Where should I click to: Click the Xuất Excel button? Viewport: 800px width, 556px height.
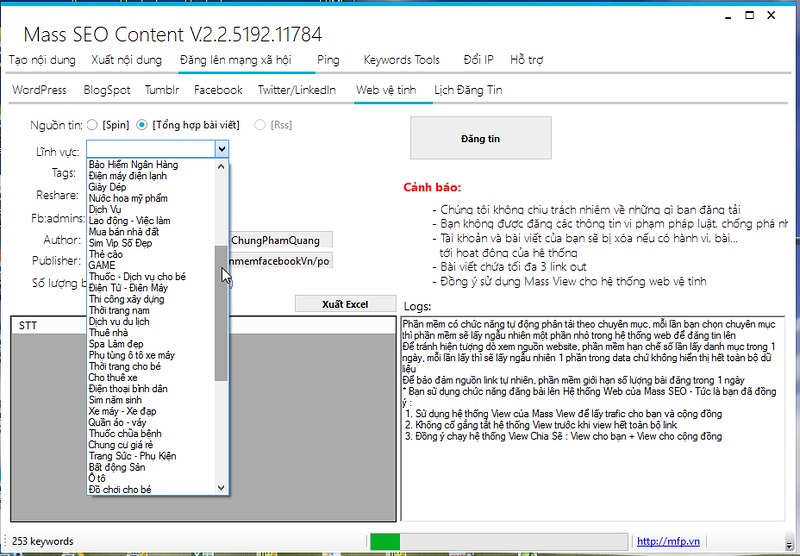[x=345, y=304]
